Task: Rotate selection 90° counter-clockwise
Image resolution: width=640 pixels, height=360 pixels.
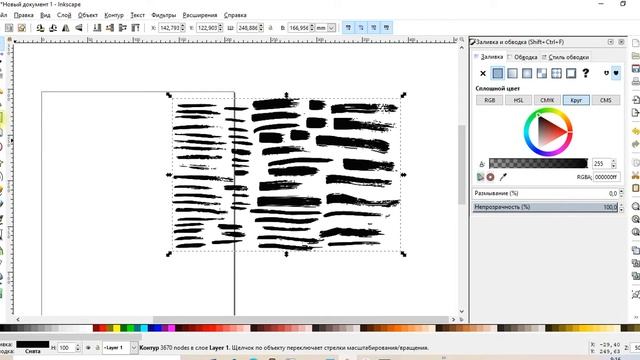Action: [x=40, y=28]
